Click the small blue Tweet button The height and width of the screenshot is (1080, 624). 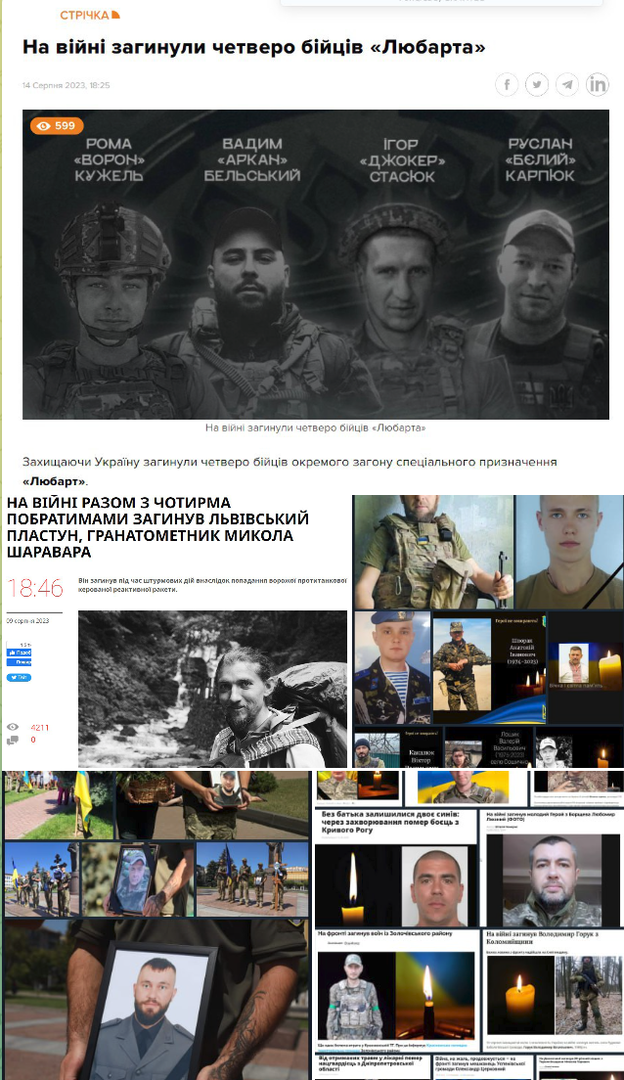pos(18,677)
